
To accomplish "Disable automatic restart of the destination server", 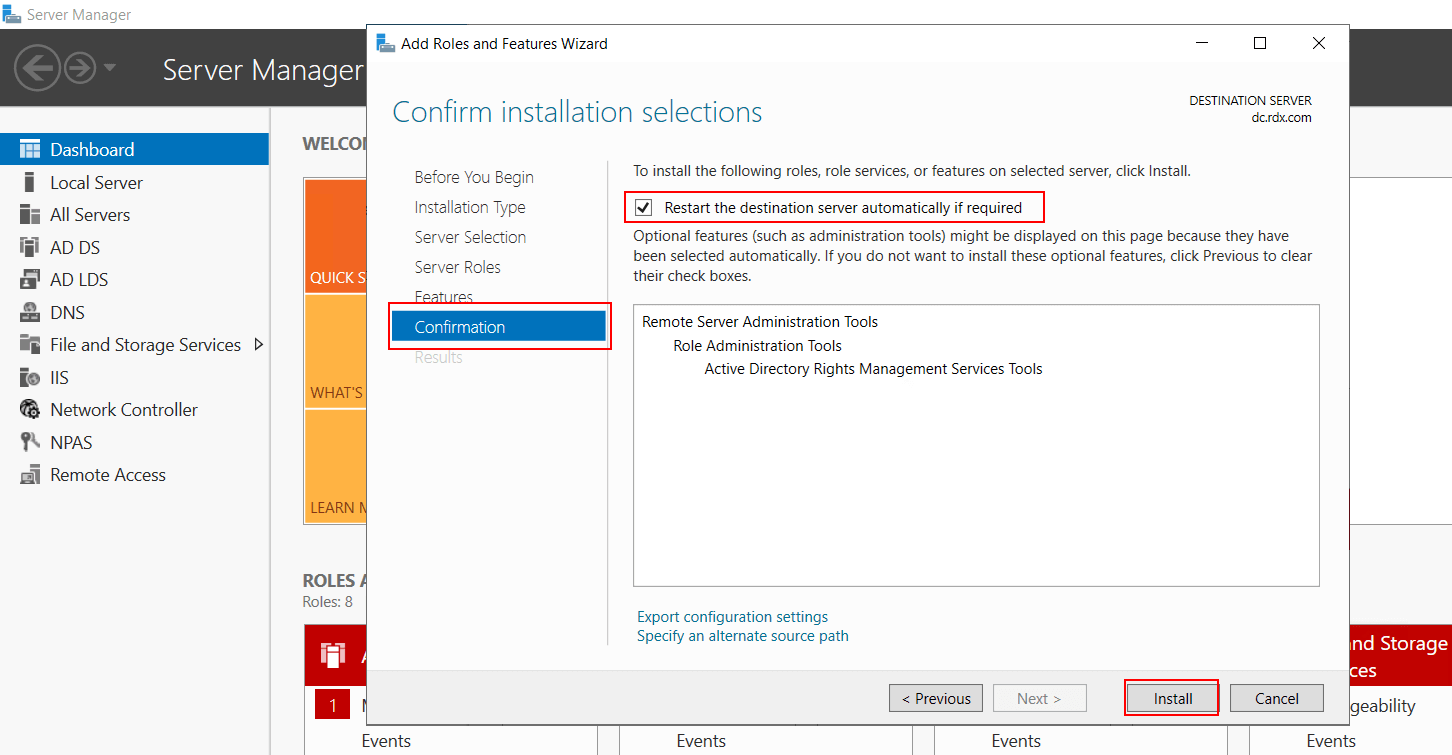I will (643, 207).
